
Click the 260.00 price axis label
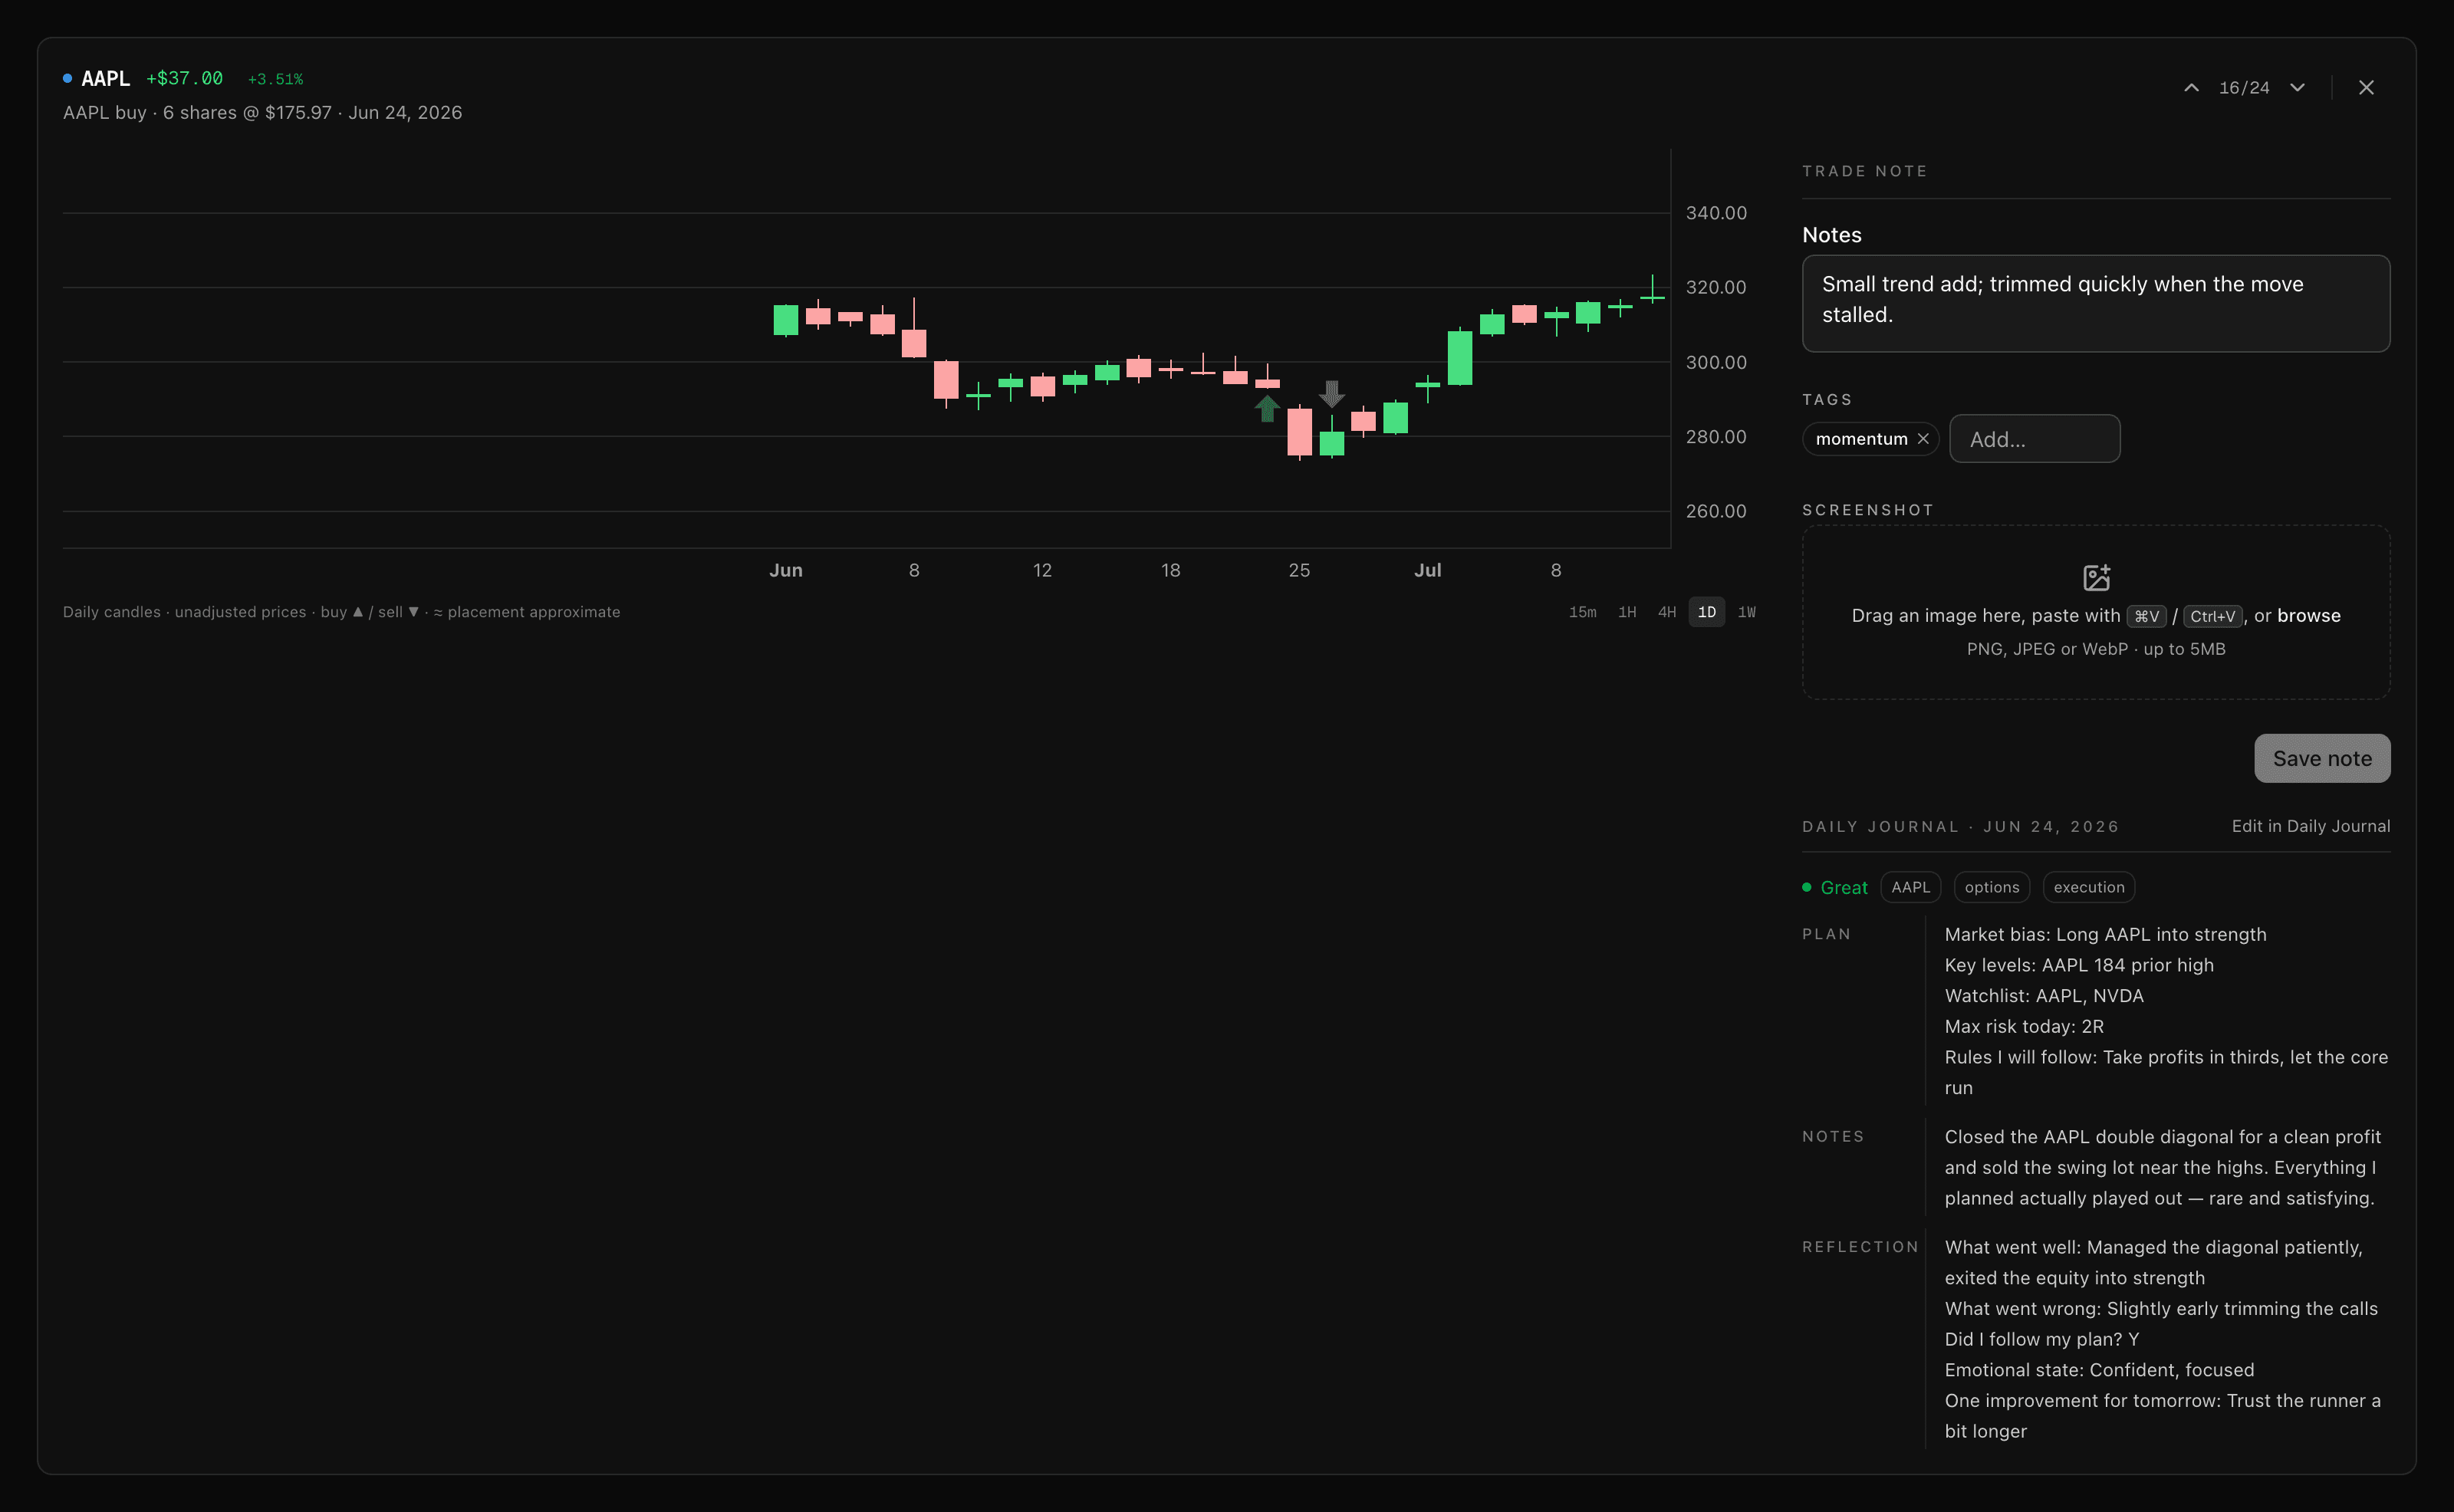tap(1716, 511)
